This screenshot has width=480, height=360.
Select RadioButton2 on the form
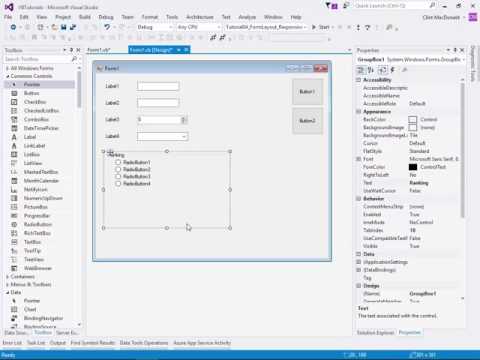pyautogui.click(x=133, y=169)
